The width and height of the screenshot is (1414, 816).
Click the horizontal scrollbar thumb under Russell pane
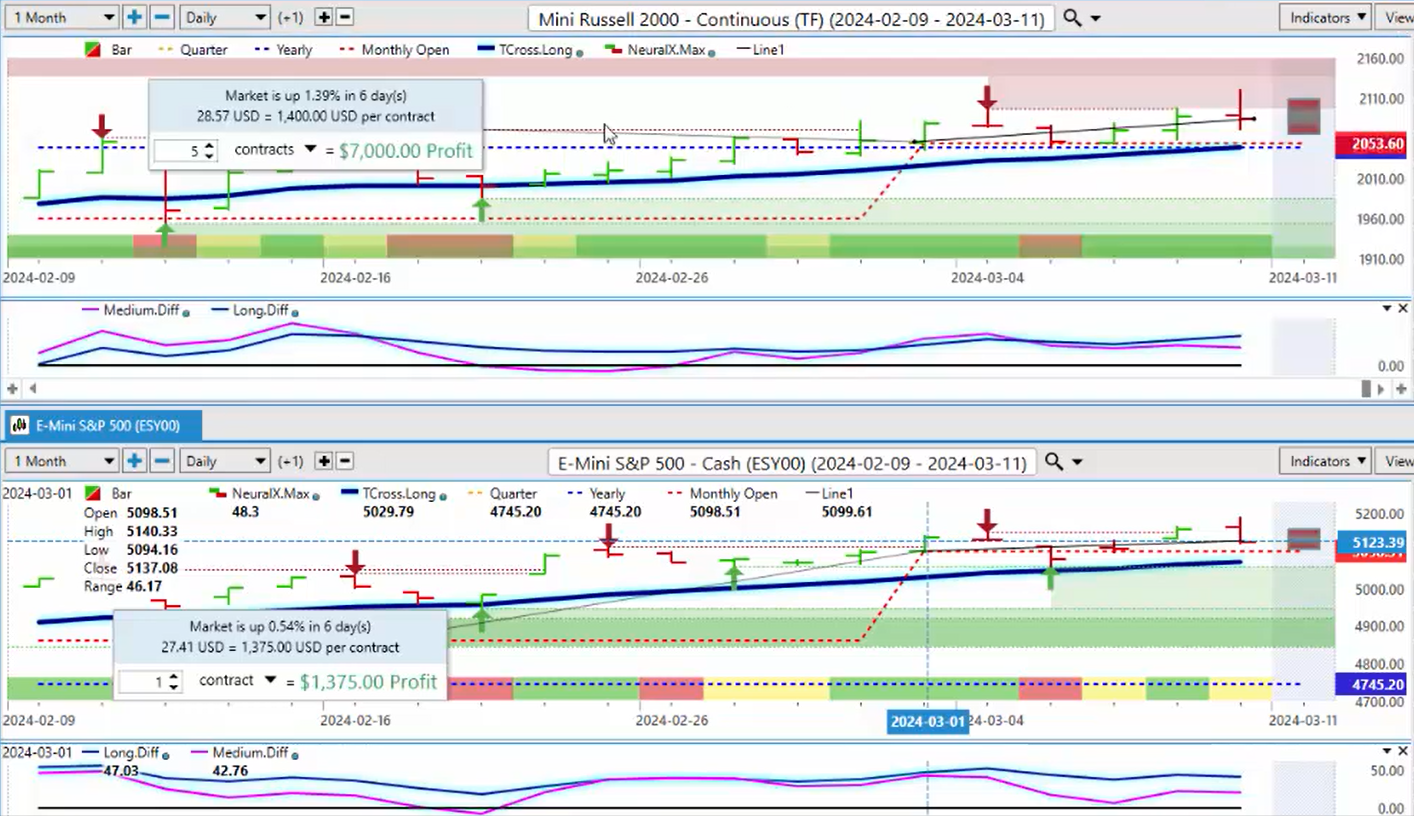[x=1367, y=388]
